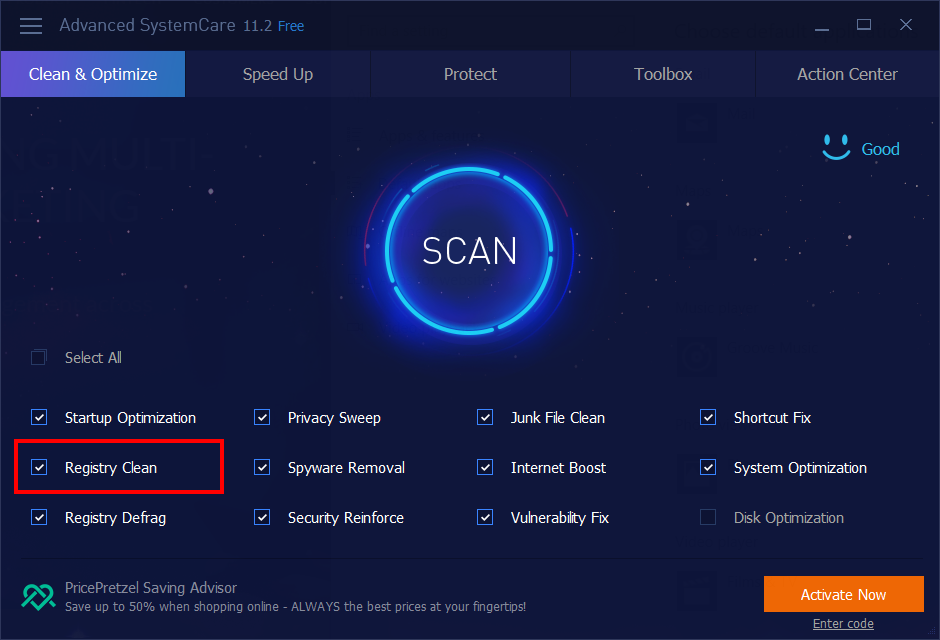Close the Advanced SystemCare window
This screenshot has height=640, width=940.
[x=906, y=26]
